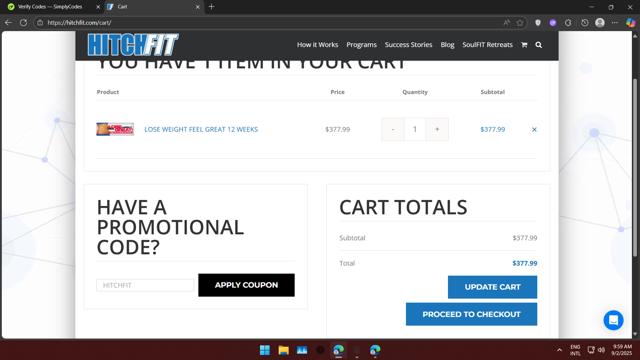The width and height of the screenshot is (640, 360).
Task: Switch to first Edge taskbar window
Action: [x=338, y=350]
